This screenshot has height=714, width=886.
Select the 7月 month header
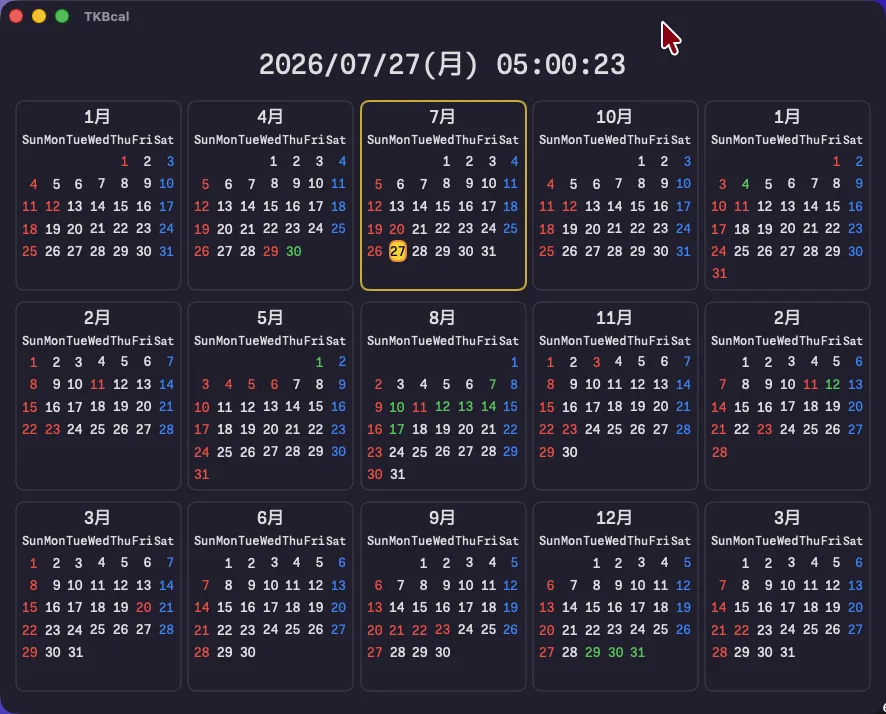tap(442, 117)
